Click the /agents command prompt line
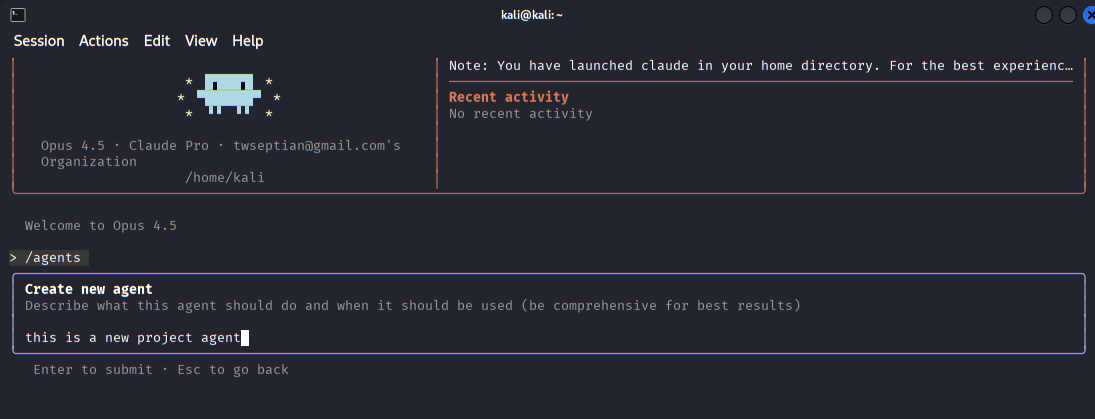This screenshot has height=419, width=1095. (x=52, y=258)
